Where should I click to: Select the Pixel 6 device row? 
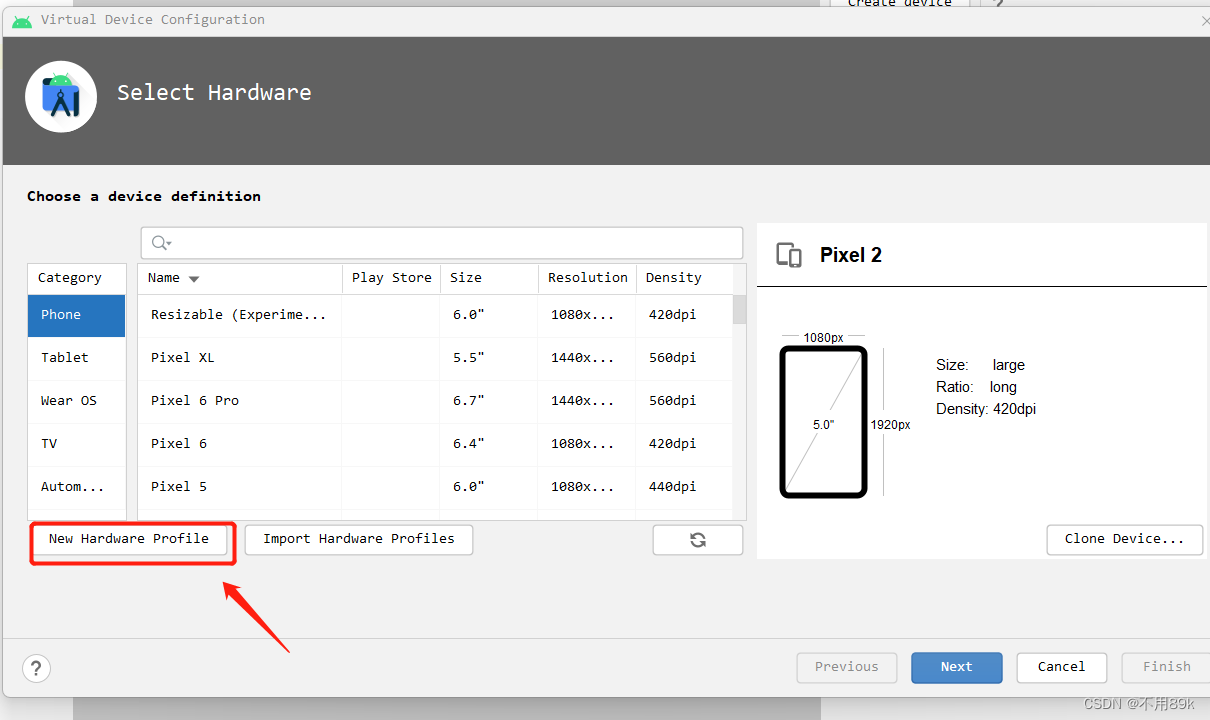point(435,444)
